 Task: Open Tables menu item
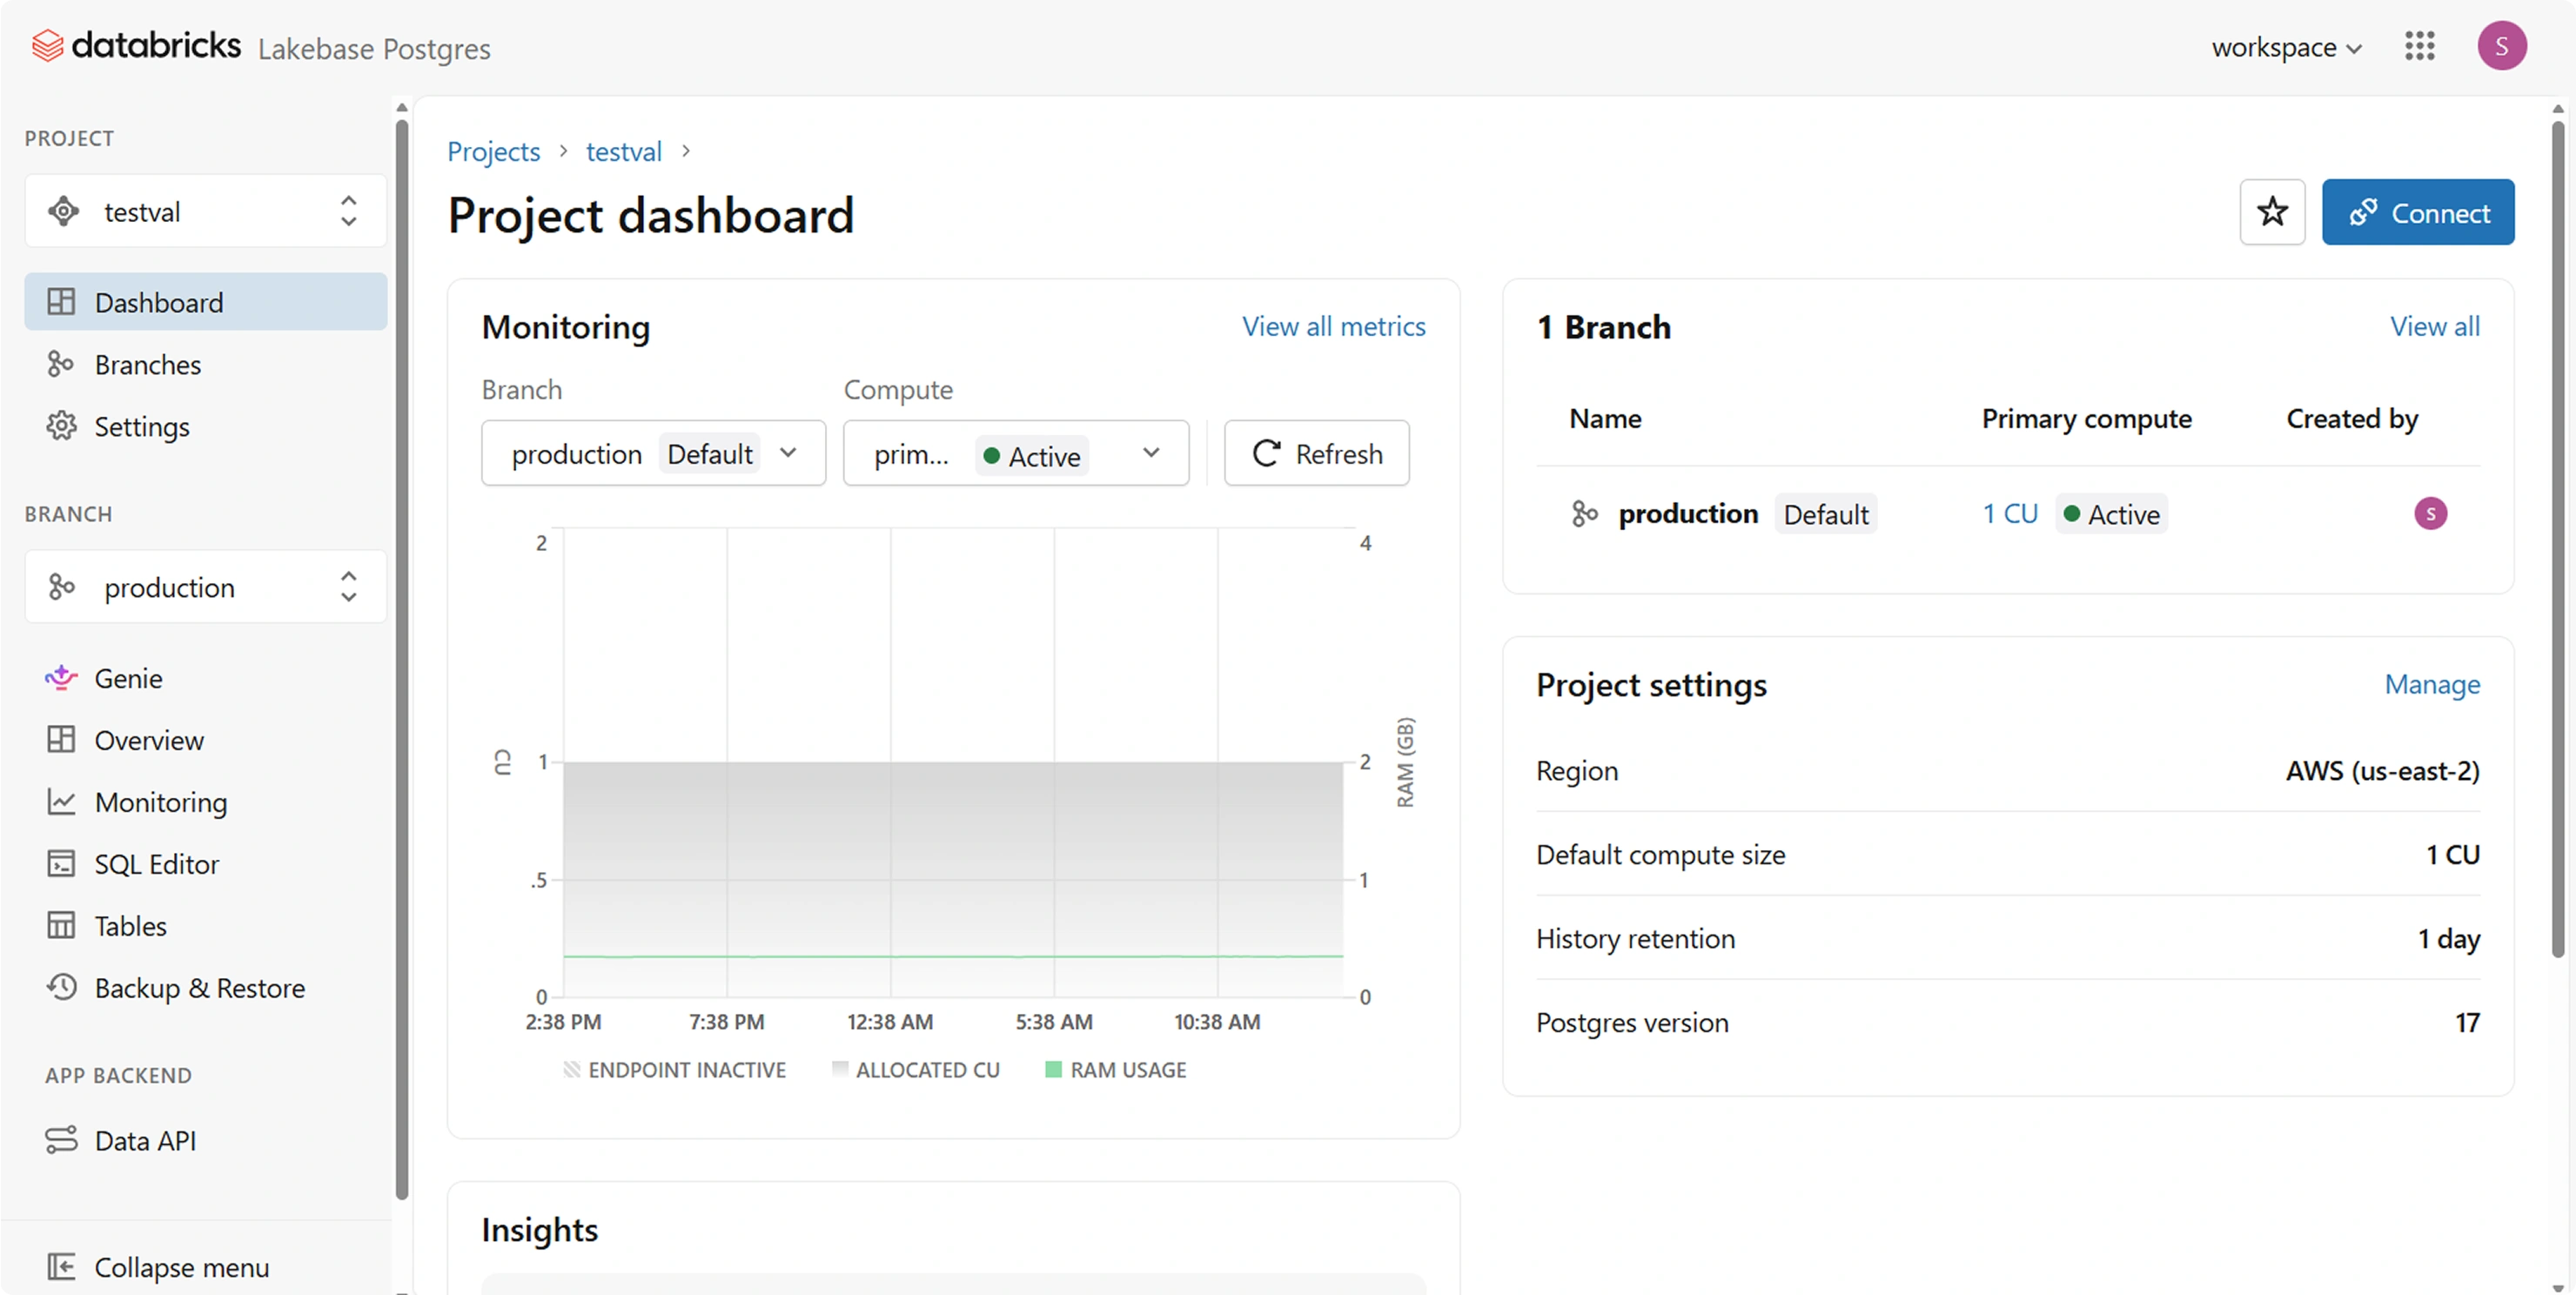pyautogui.click(x=206, y=926)
